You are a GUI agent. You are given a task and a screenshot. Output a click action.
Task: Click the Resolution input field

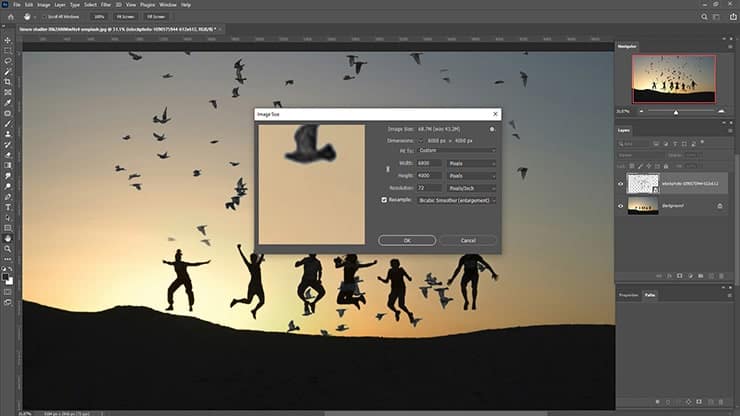429,188
